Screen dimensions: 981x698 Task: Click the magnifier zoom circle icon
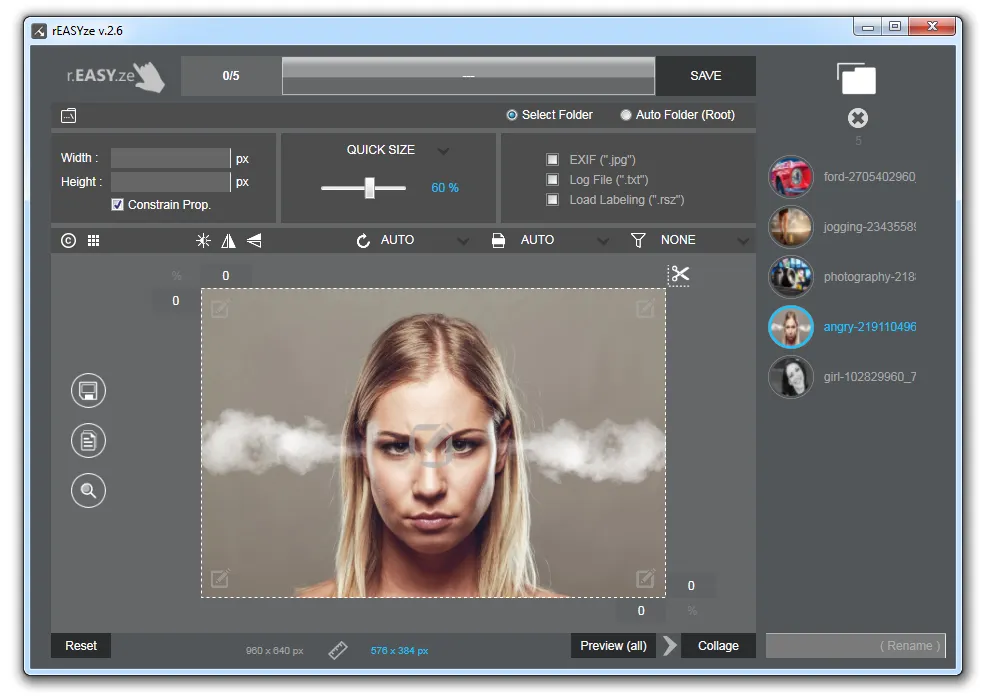point(88,490)
